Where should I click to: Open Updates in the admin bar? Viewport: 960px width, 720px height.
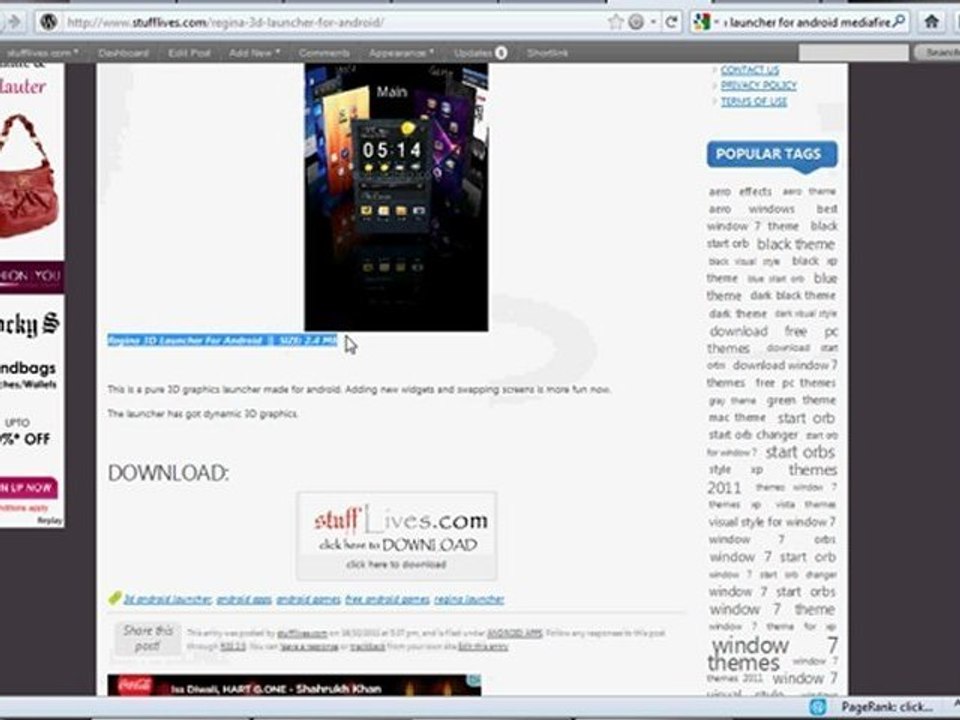481,53
